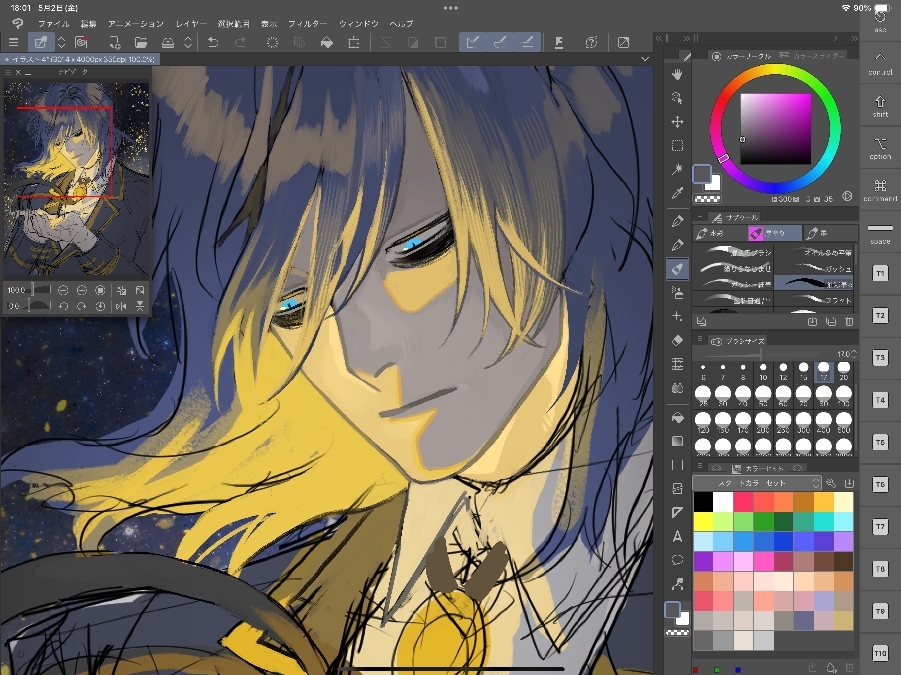Toggle the command modifier key

(x=880, y=190)
